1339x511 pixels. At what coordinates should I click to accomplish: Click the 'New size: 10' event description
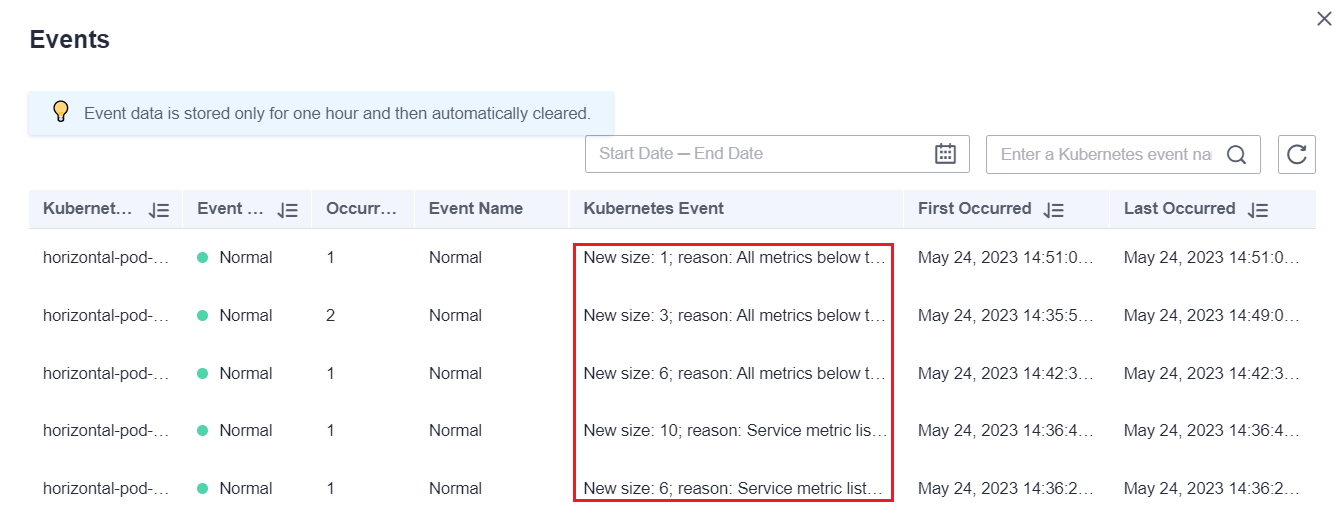[735, 431]
